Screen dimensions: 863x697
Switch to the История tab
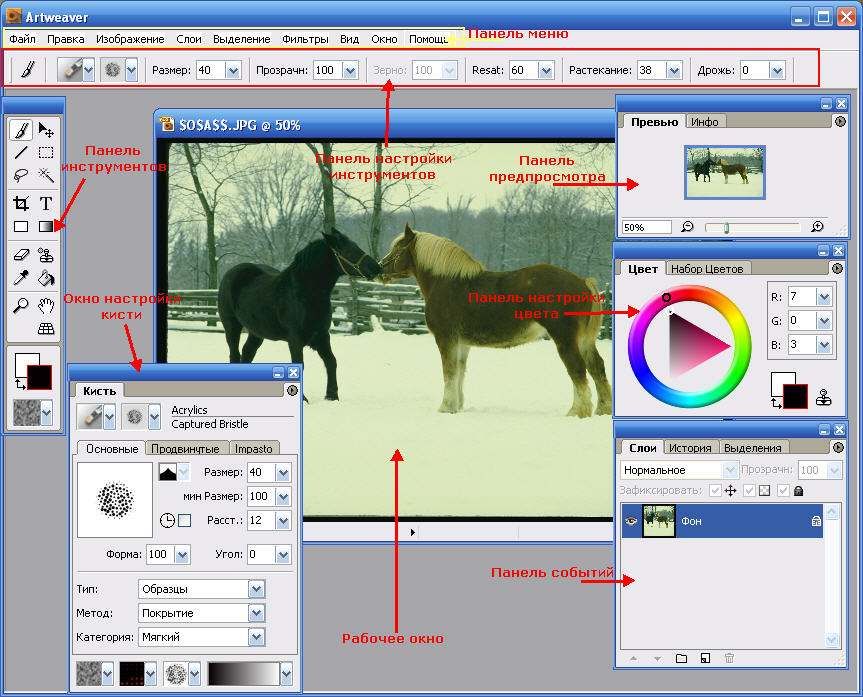[690, 448]
